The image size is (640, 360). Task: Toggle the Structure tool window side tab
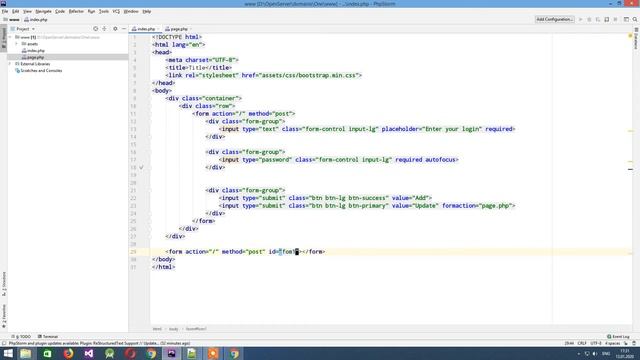click(4, 284)
